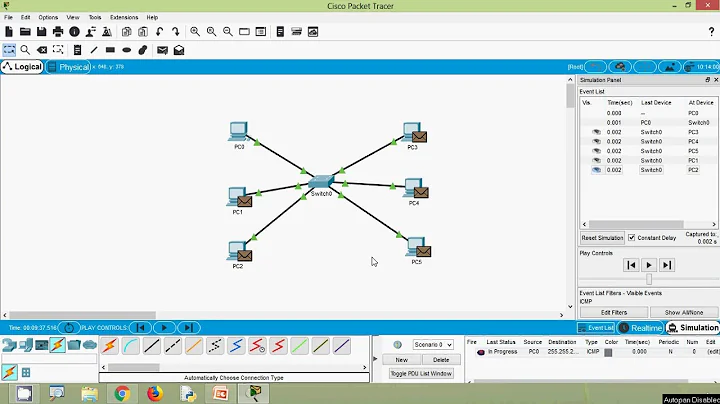Viewport: 720px width, 404px height.
Task: Click the envelope PDU on PC3
Action: tap(419, 136)
